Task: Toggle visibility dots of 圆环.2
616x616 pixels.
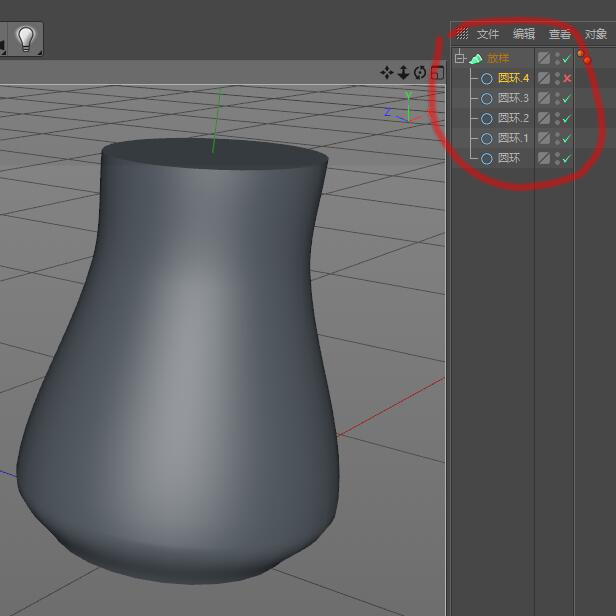Action: [557, 118]
